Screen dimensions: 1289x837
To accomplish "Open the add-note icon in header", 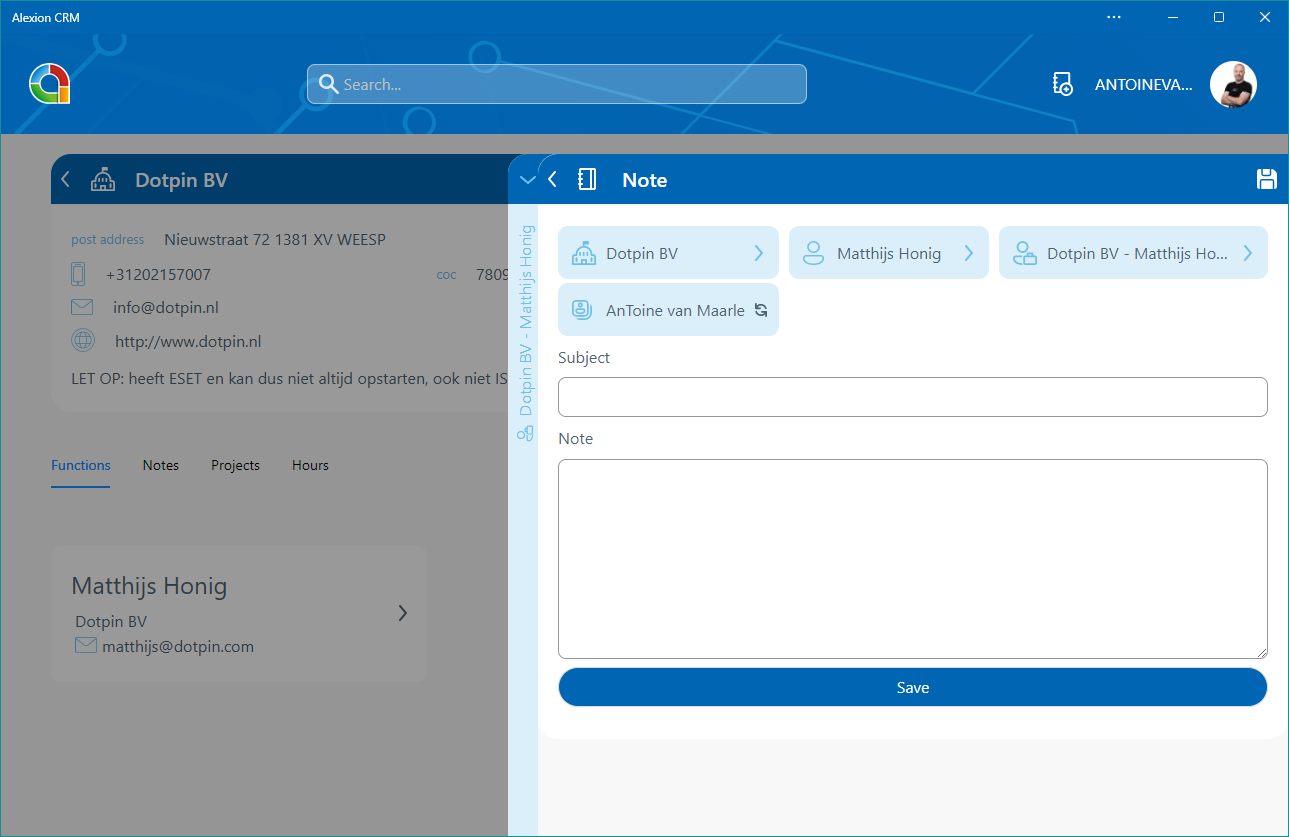I will pos(1063,85).
